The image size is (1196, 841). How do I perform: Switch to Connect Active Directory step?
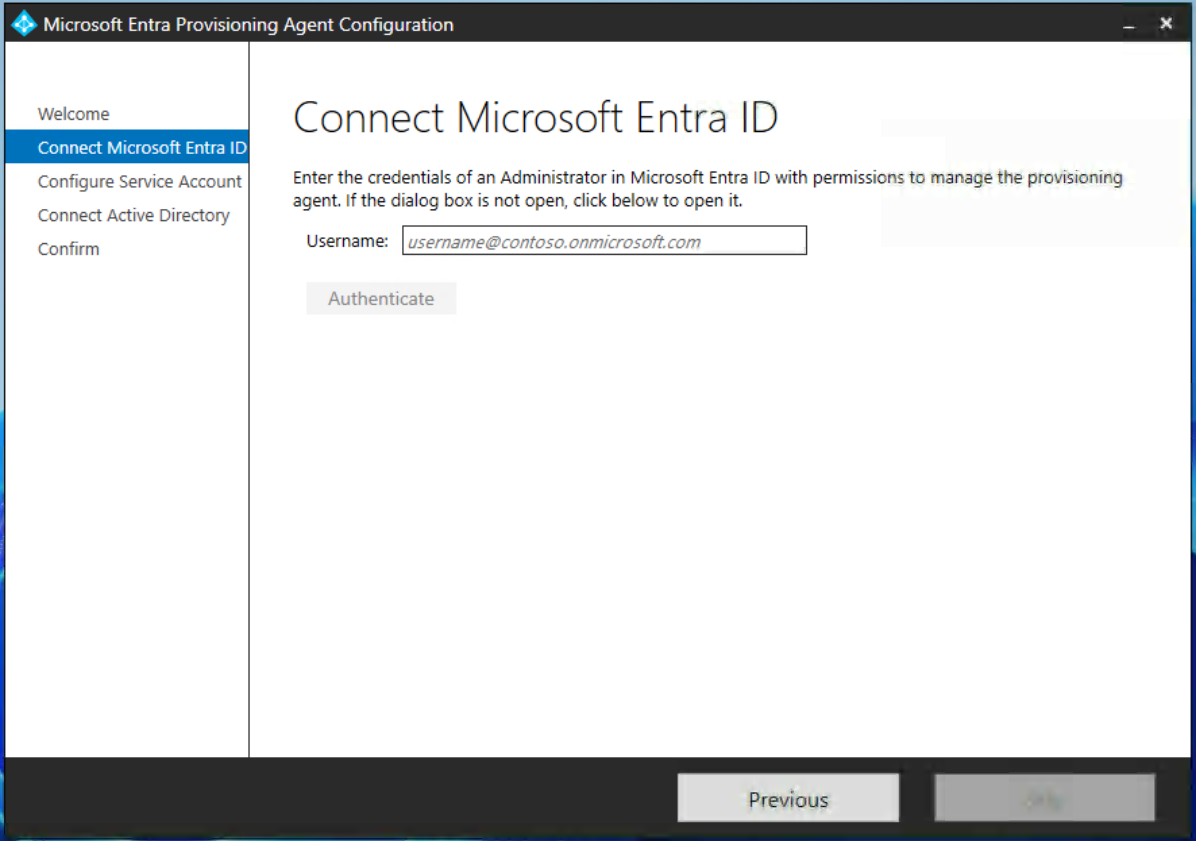133,216
